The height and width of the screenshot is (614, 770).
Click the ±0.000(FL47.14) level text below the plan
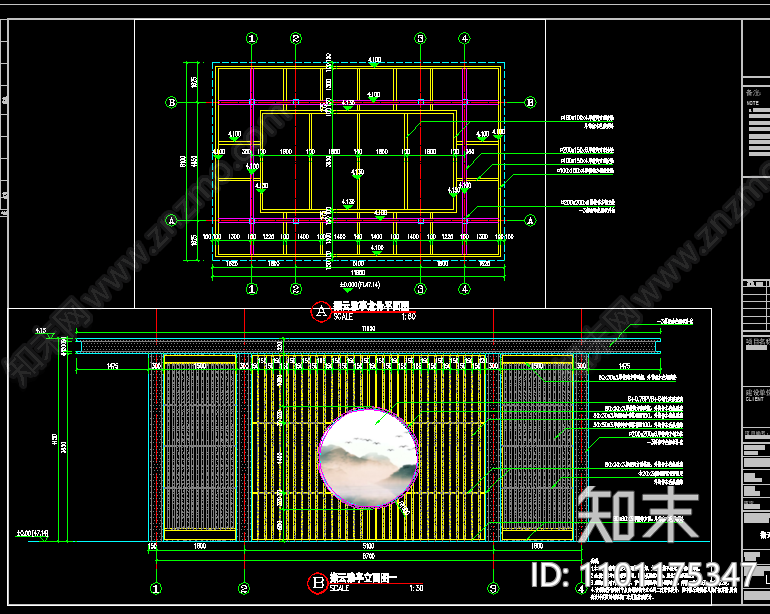click(x=359, y=284)
